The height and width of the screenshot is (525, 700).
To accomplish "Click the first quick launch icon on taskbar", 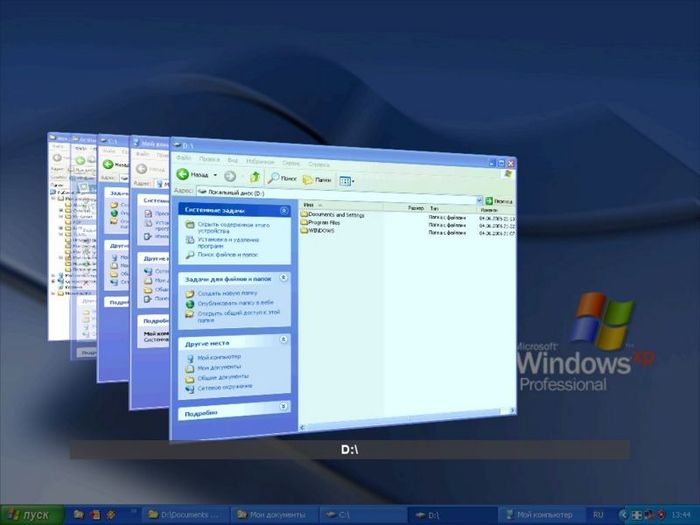I will (x=79, y=515).
